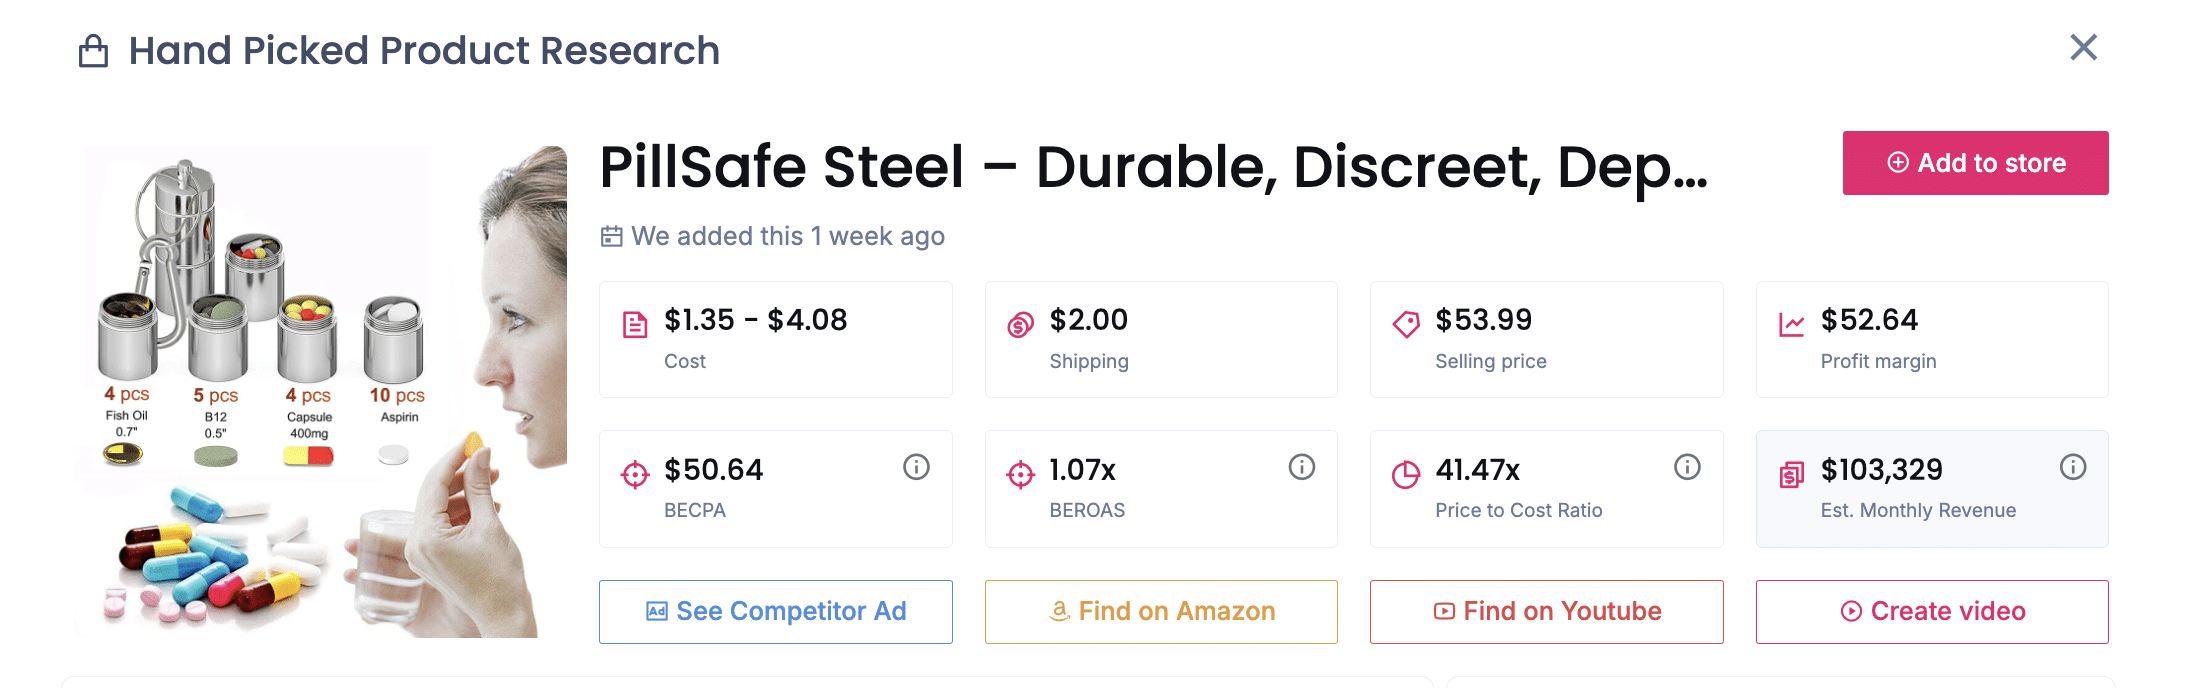2186x688 pixels.
Task: Click the banknote icon beside Est. Monthly Revenue
Action: [1791, 473]
